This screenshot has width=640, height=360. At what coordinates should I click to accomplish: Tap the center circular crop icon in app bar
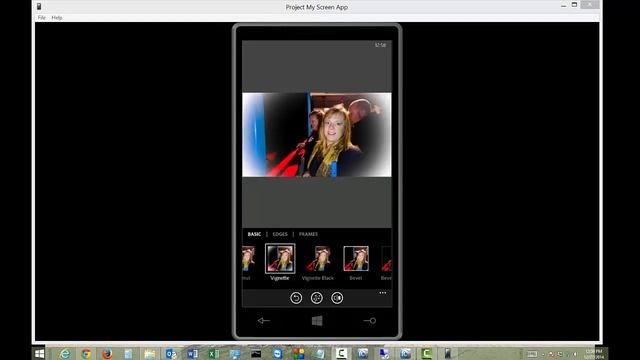click(317, 298)
